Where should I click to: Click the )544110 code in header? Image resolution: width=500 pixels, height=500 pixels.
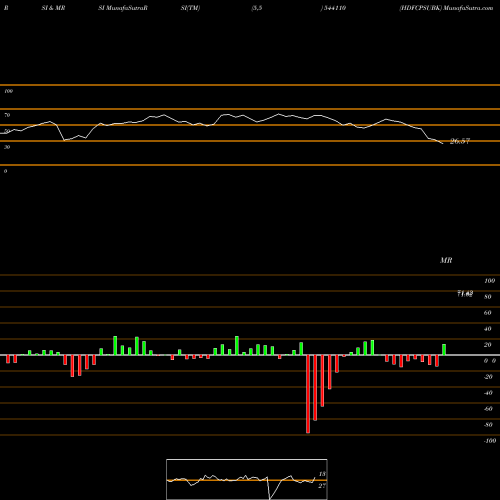333,8
